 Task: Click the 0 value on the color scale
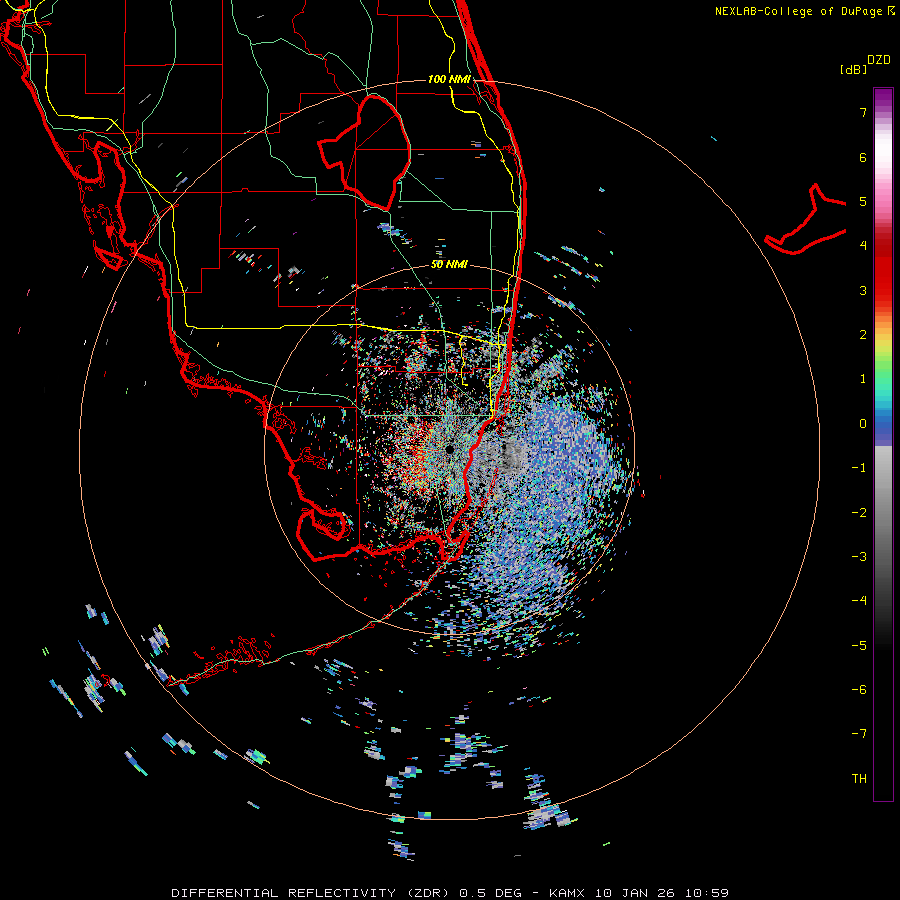(x=863, y=424)
